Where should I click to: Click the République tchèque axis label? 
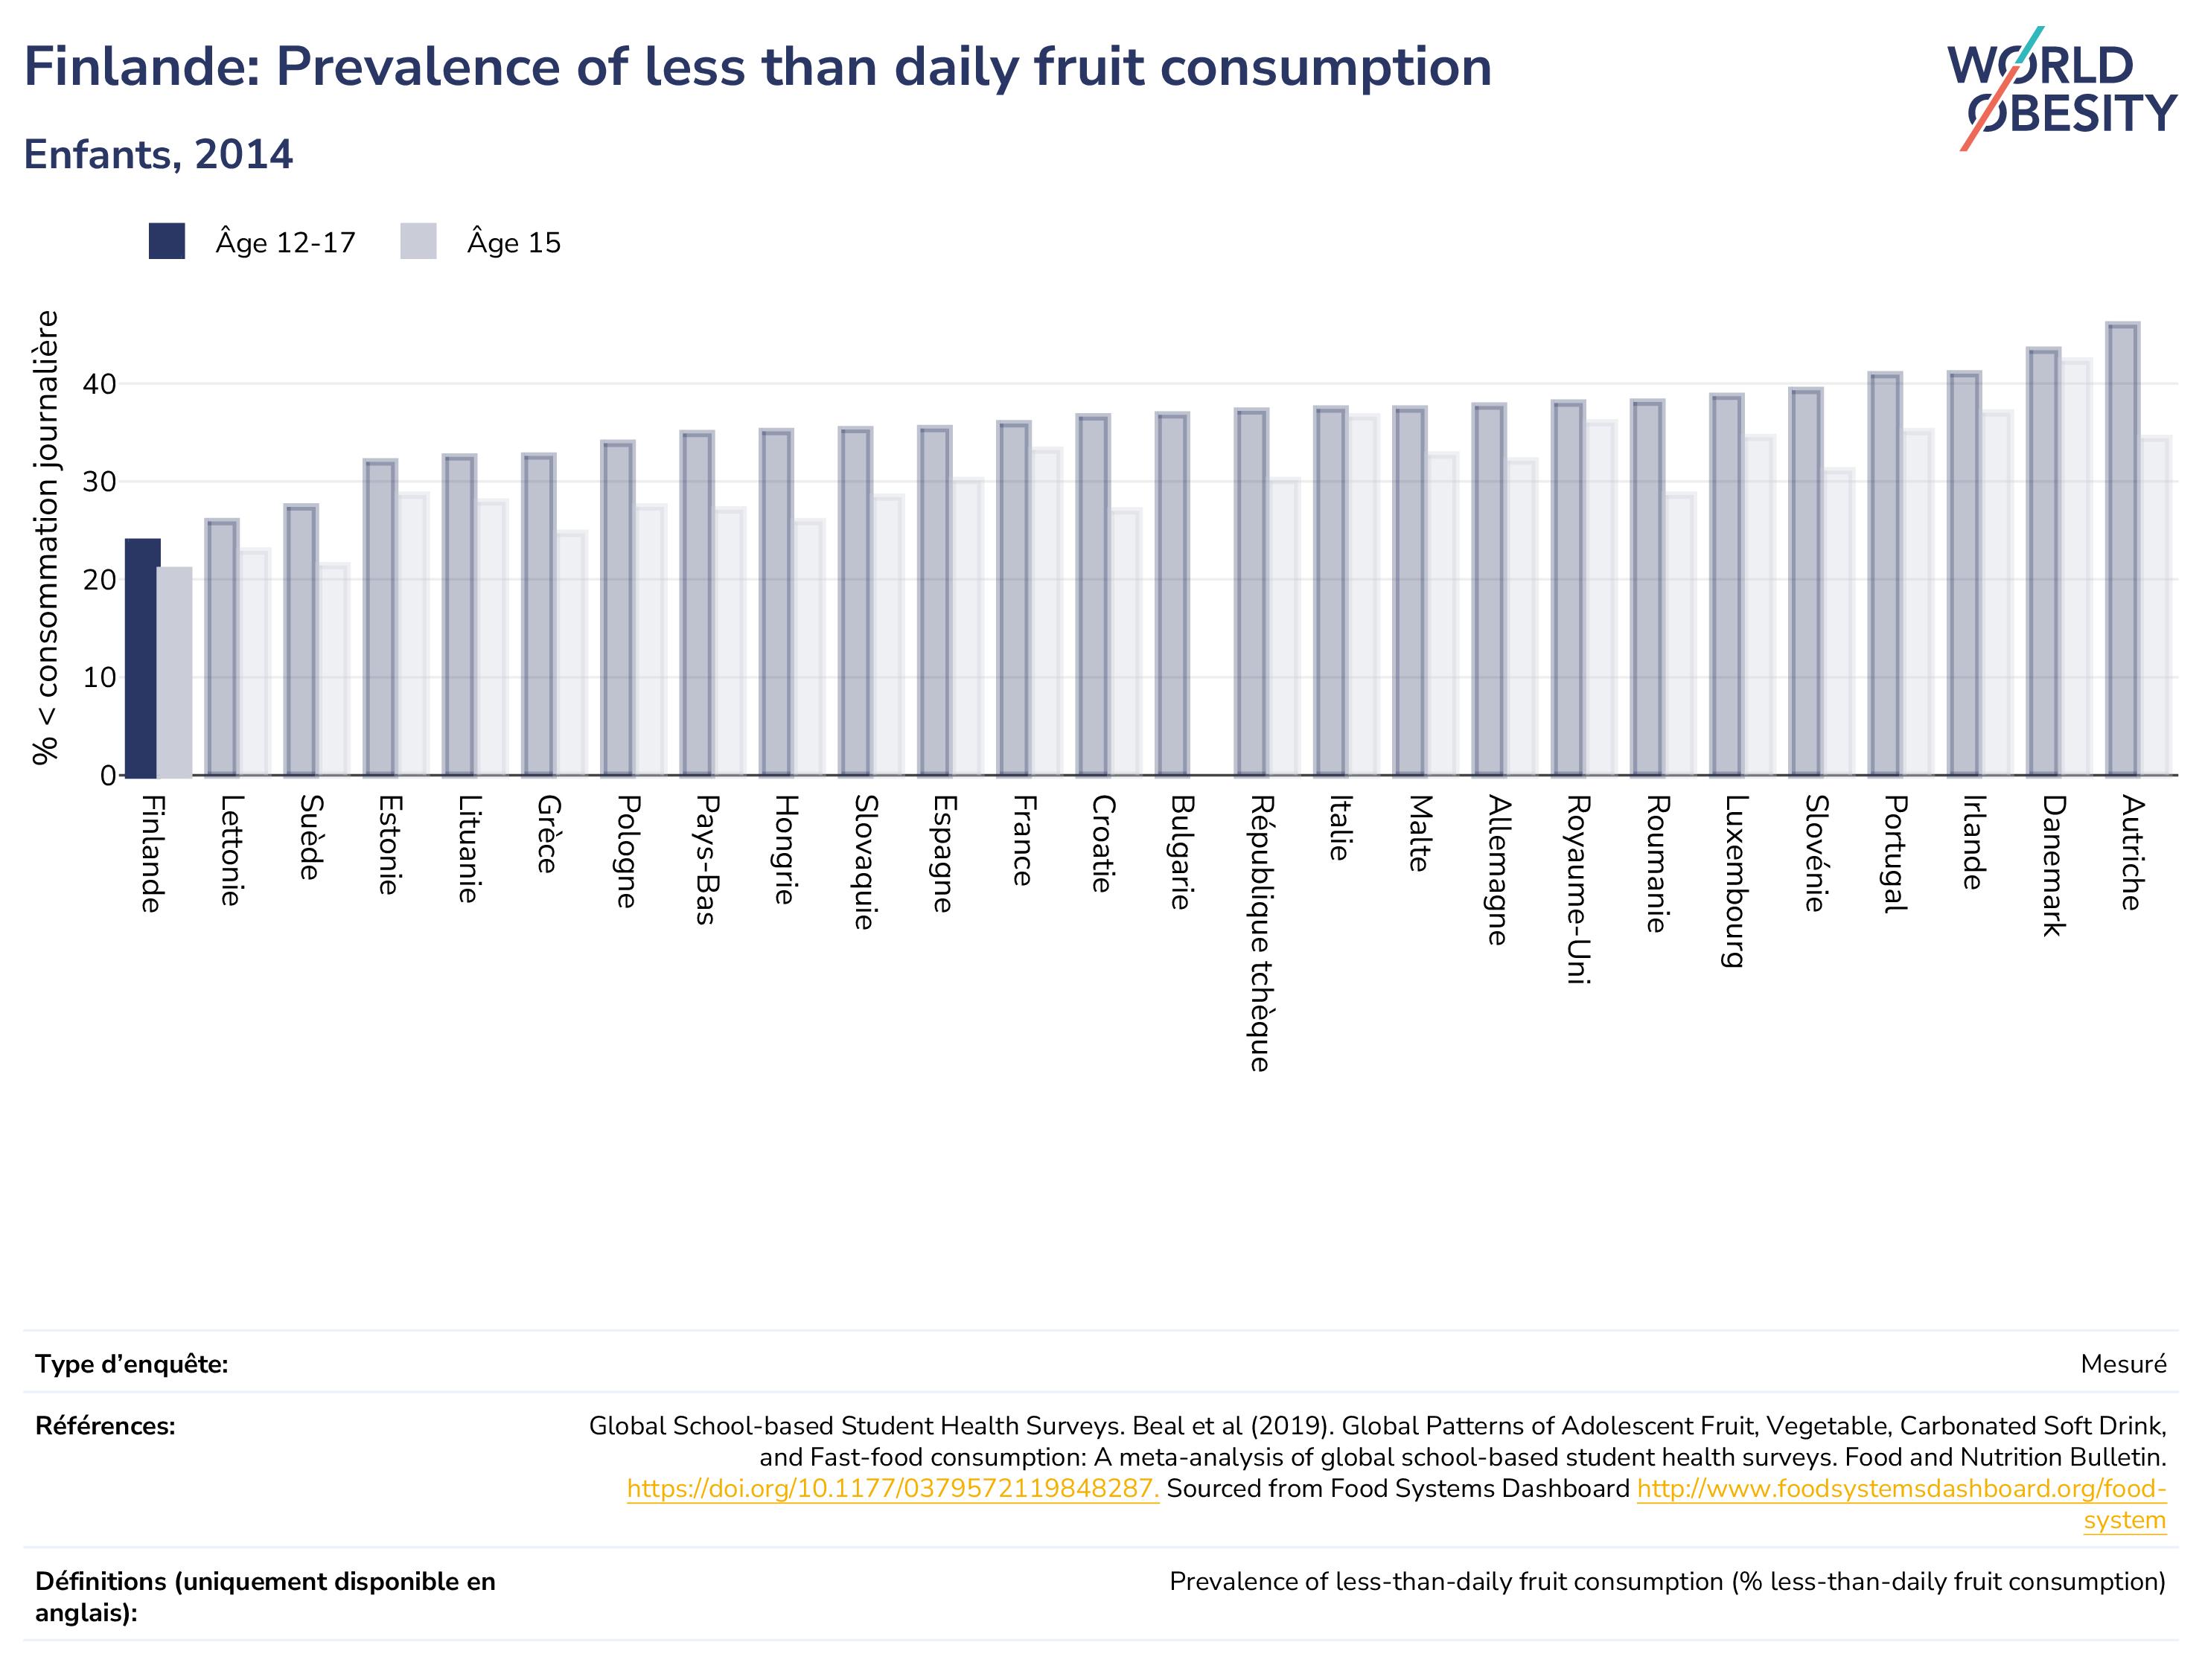coord(1260,933)
